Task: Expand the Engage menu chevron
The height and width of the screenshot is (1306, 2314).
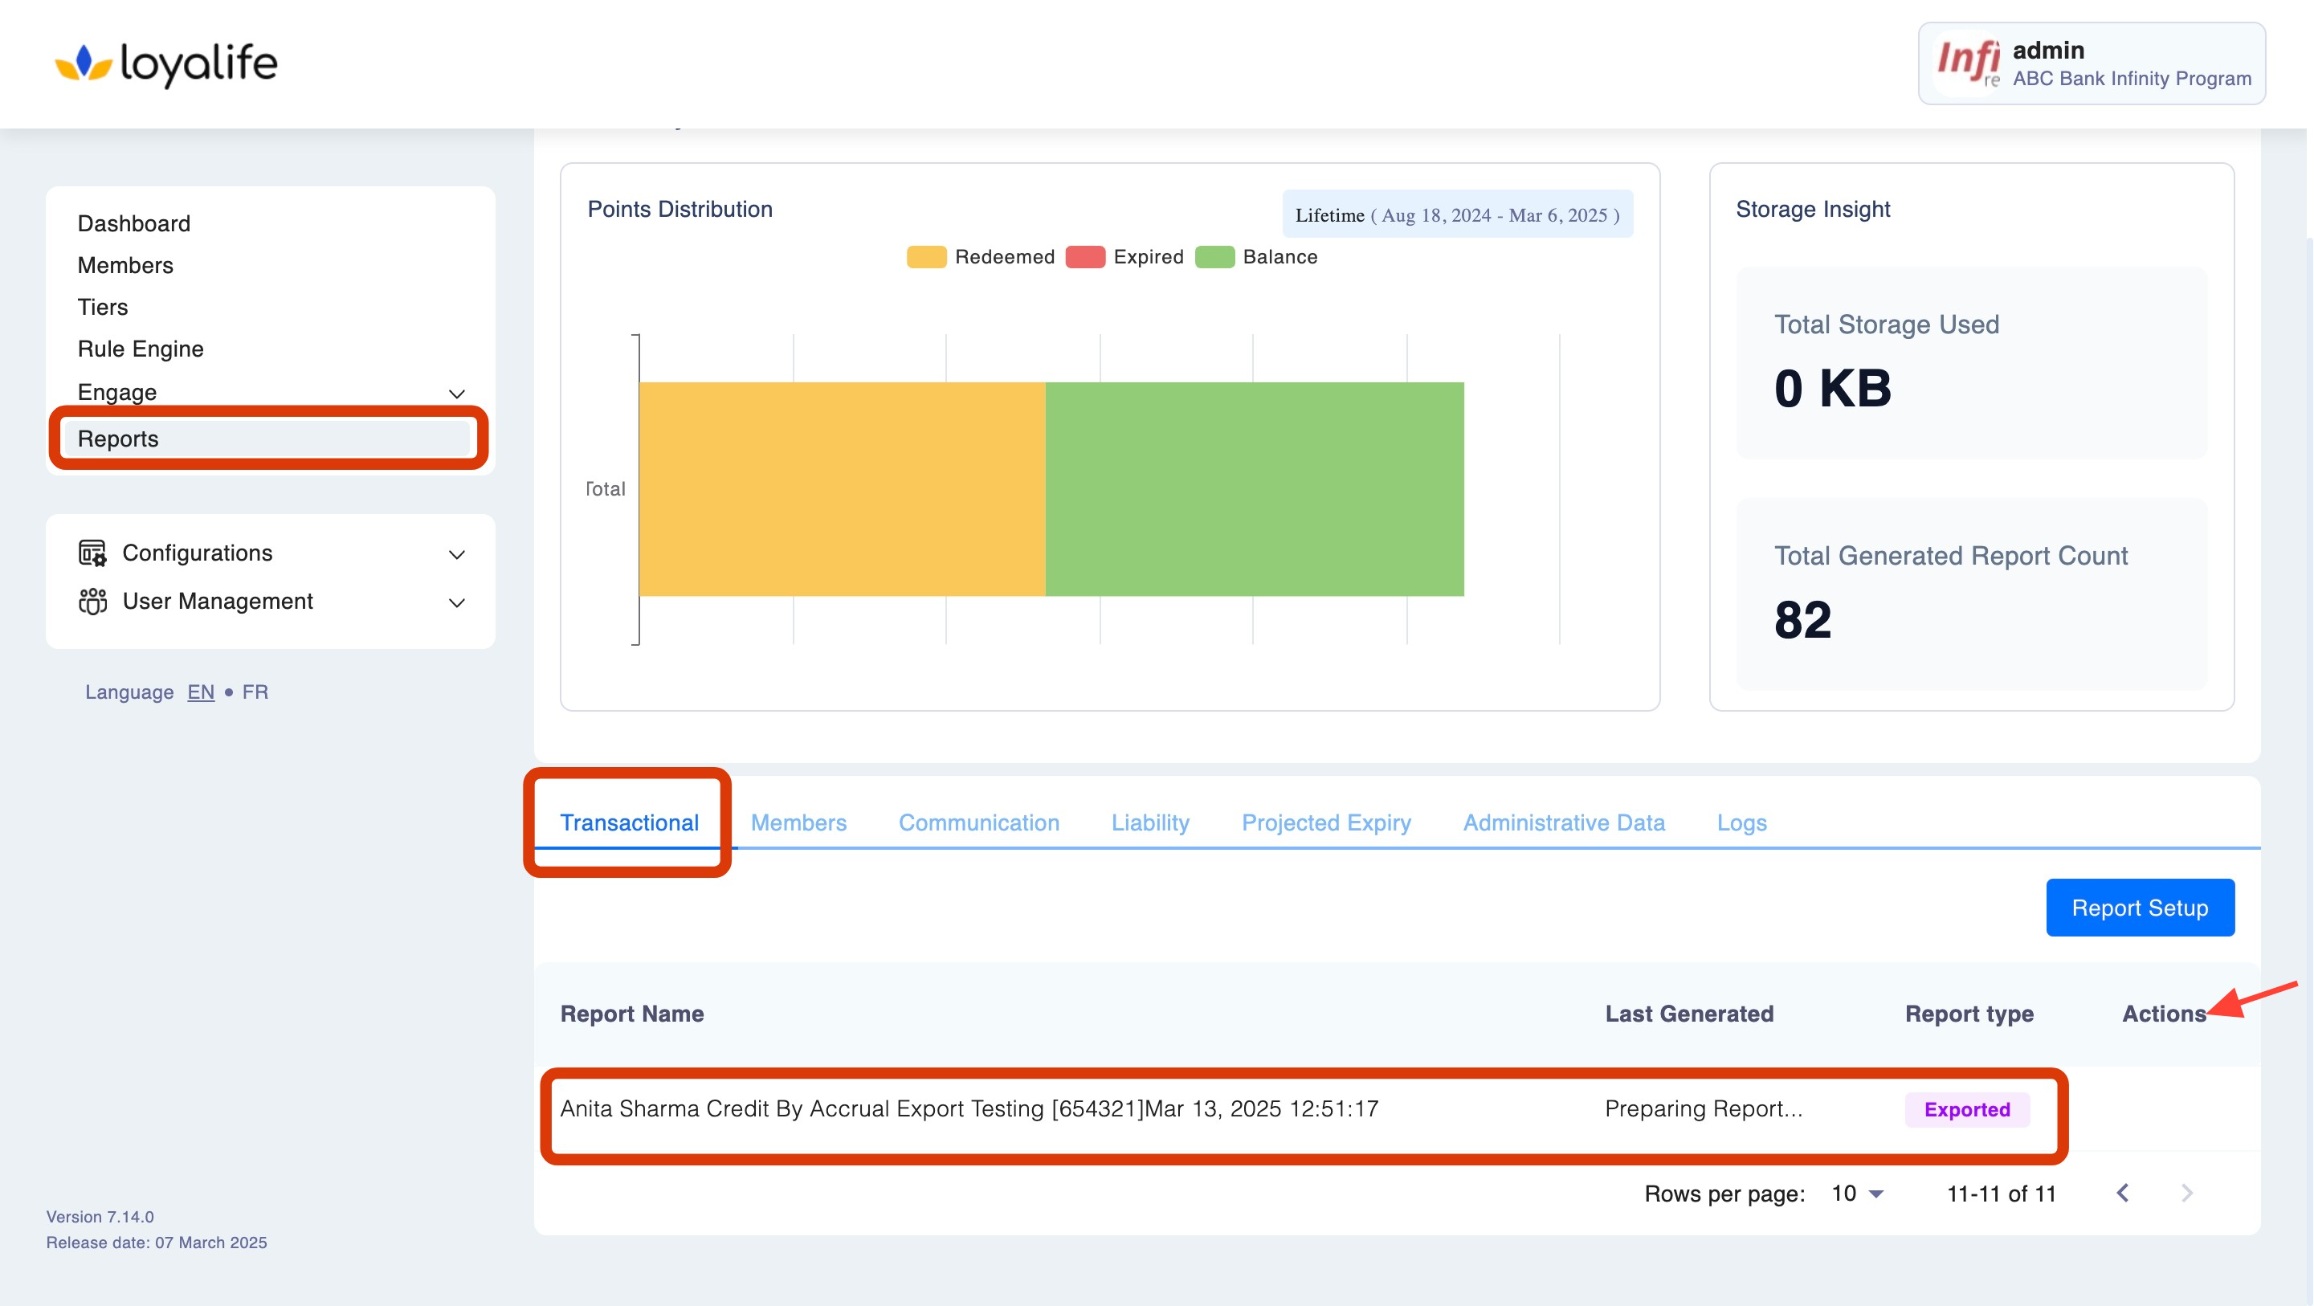Action: point(457,393)
